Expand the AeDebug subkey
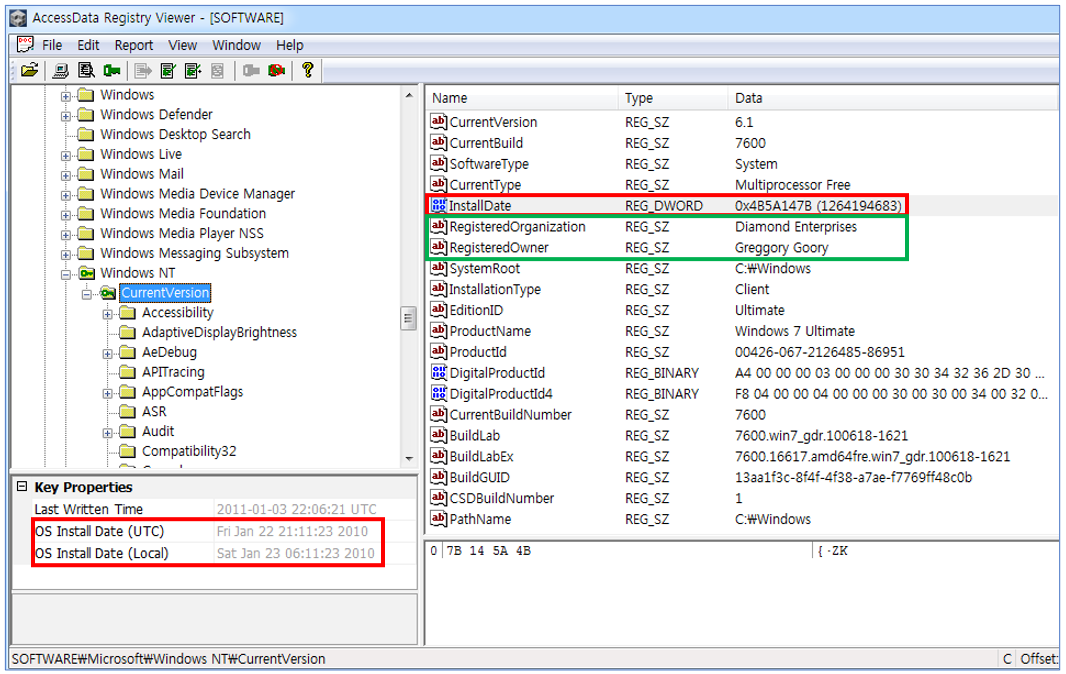 point(107,354)
